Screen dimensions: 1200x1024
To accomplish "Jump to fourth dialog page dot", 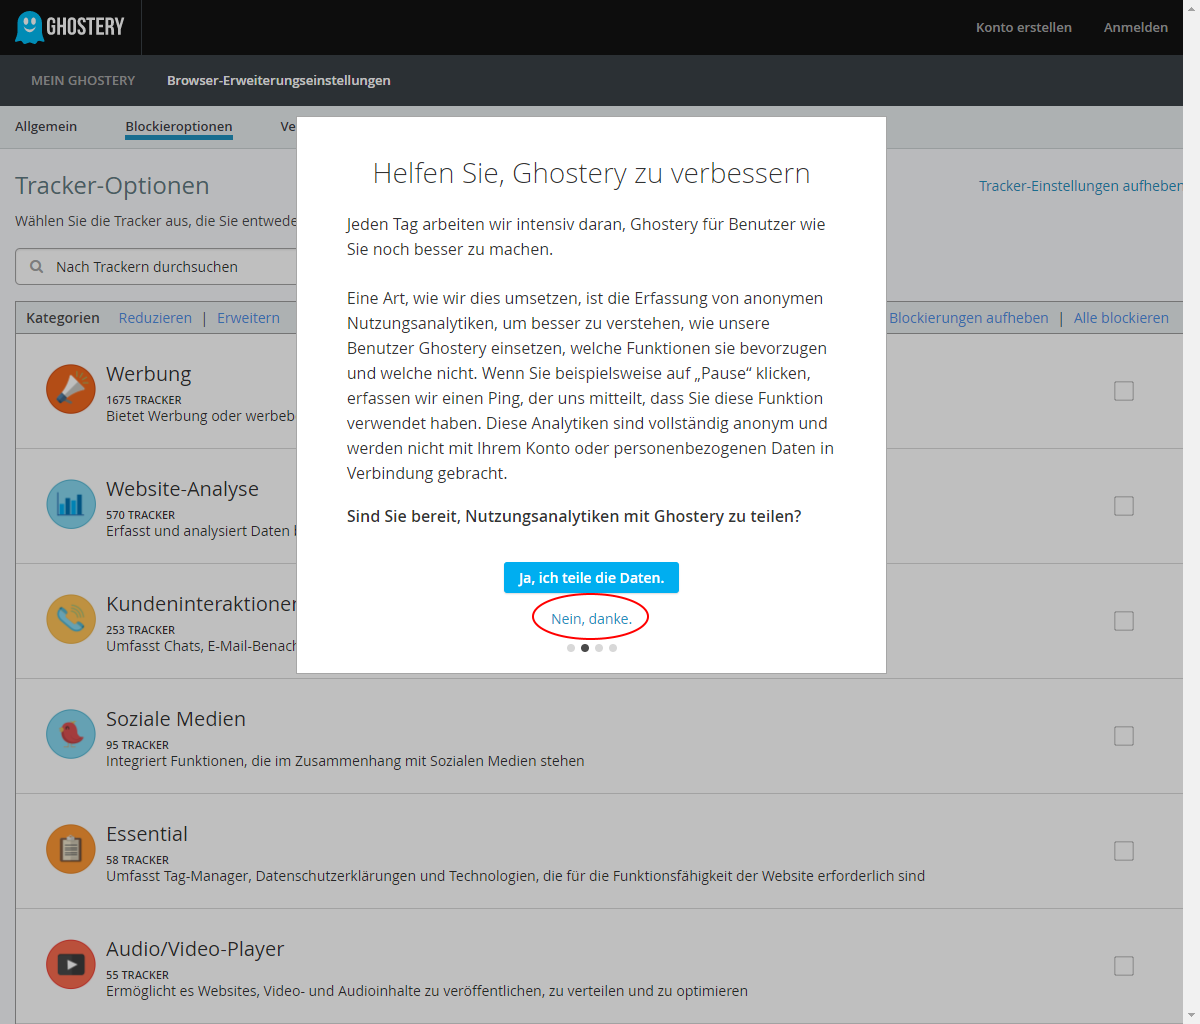I will click(613, 648).
